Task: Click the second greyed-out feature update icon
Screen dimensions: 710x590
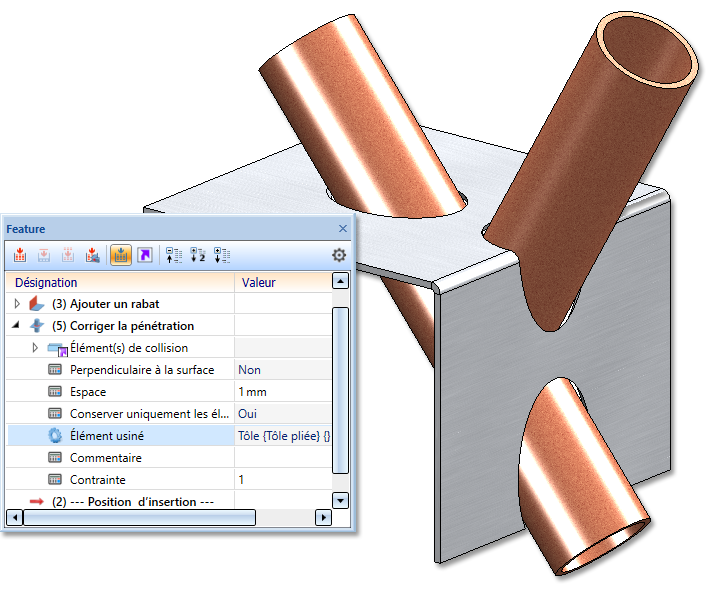Action: (44, 255)
